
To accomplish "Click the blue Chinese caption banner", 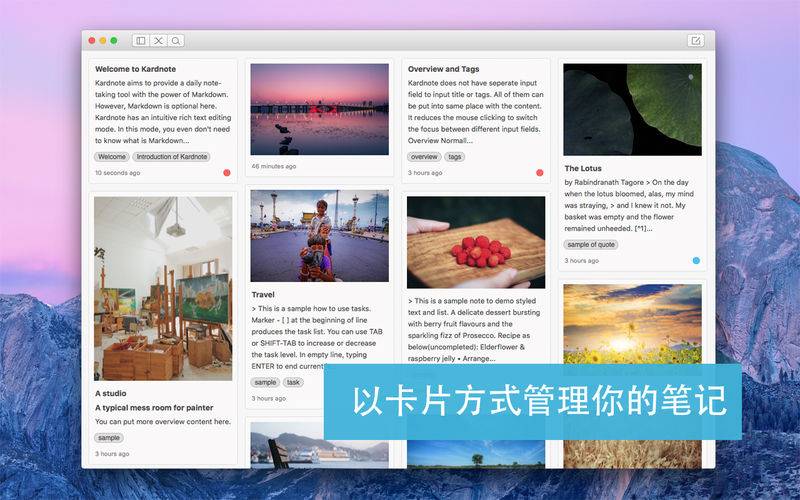I will [x=533, y=402].
